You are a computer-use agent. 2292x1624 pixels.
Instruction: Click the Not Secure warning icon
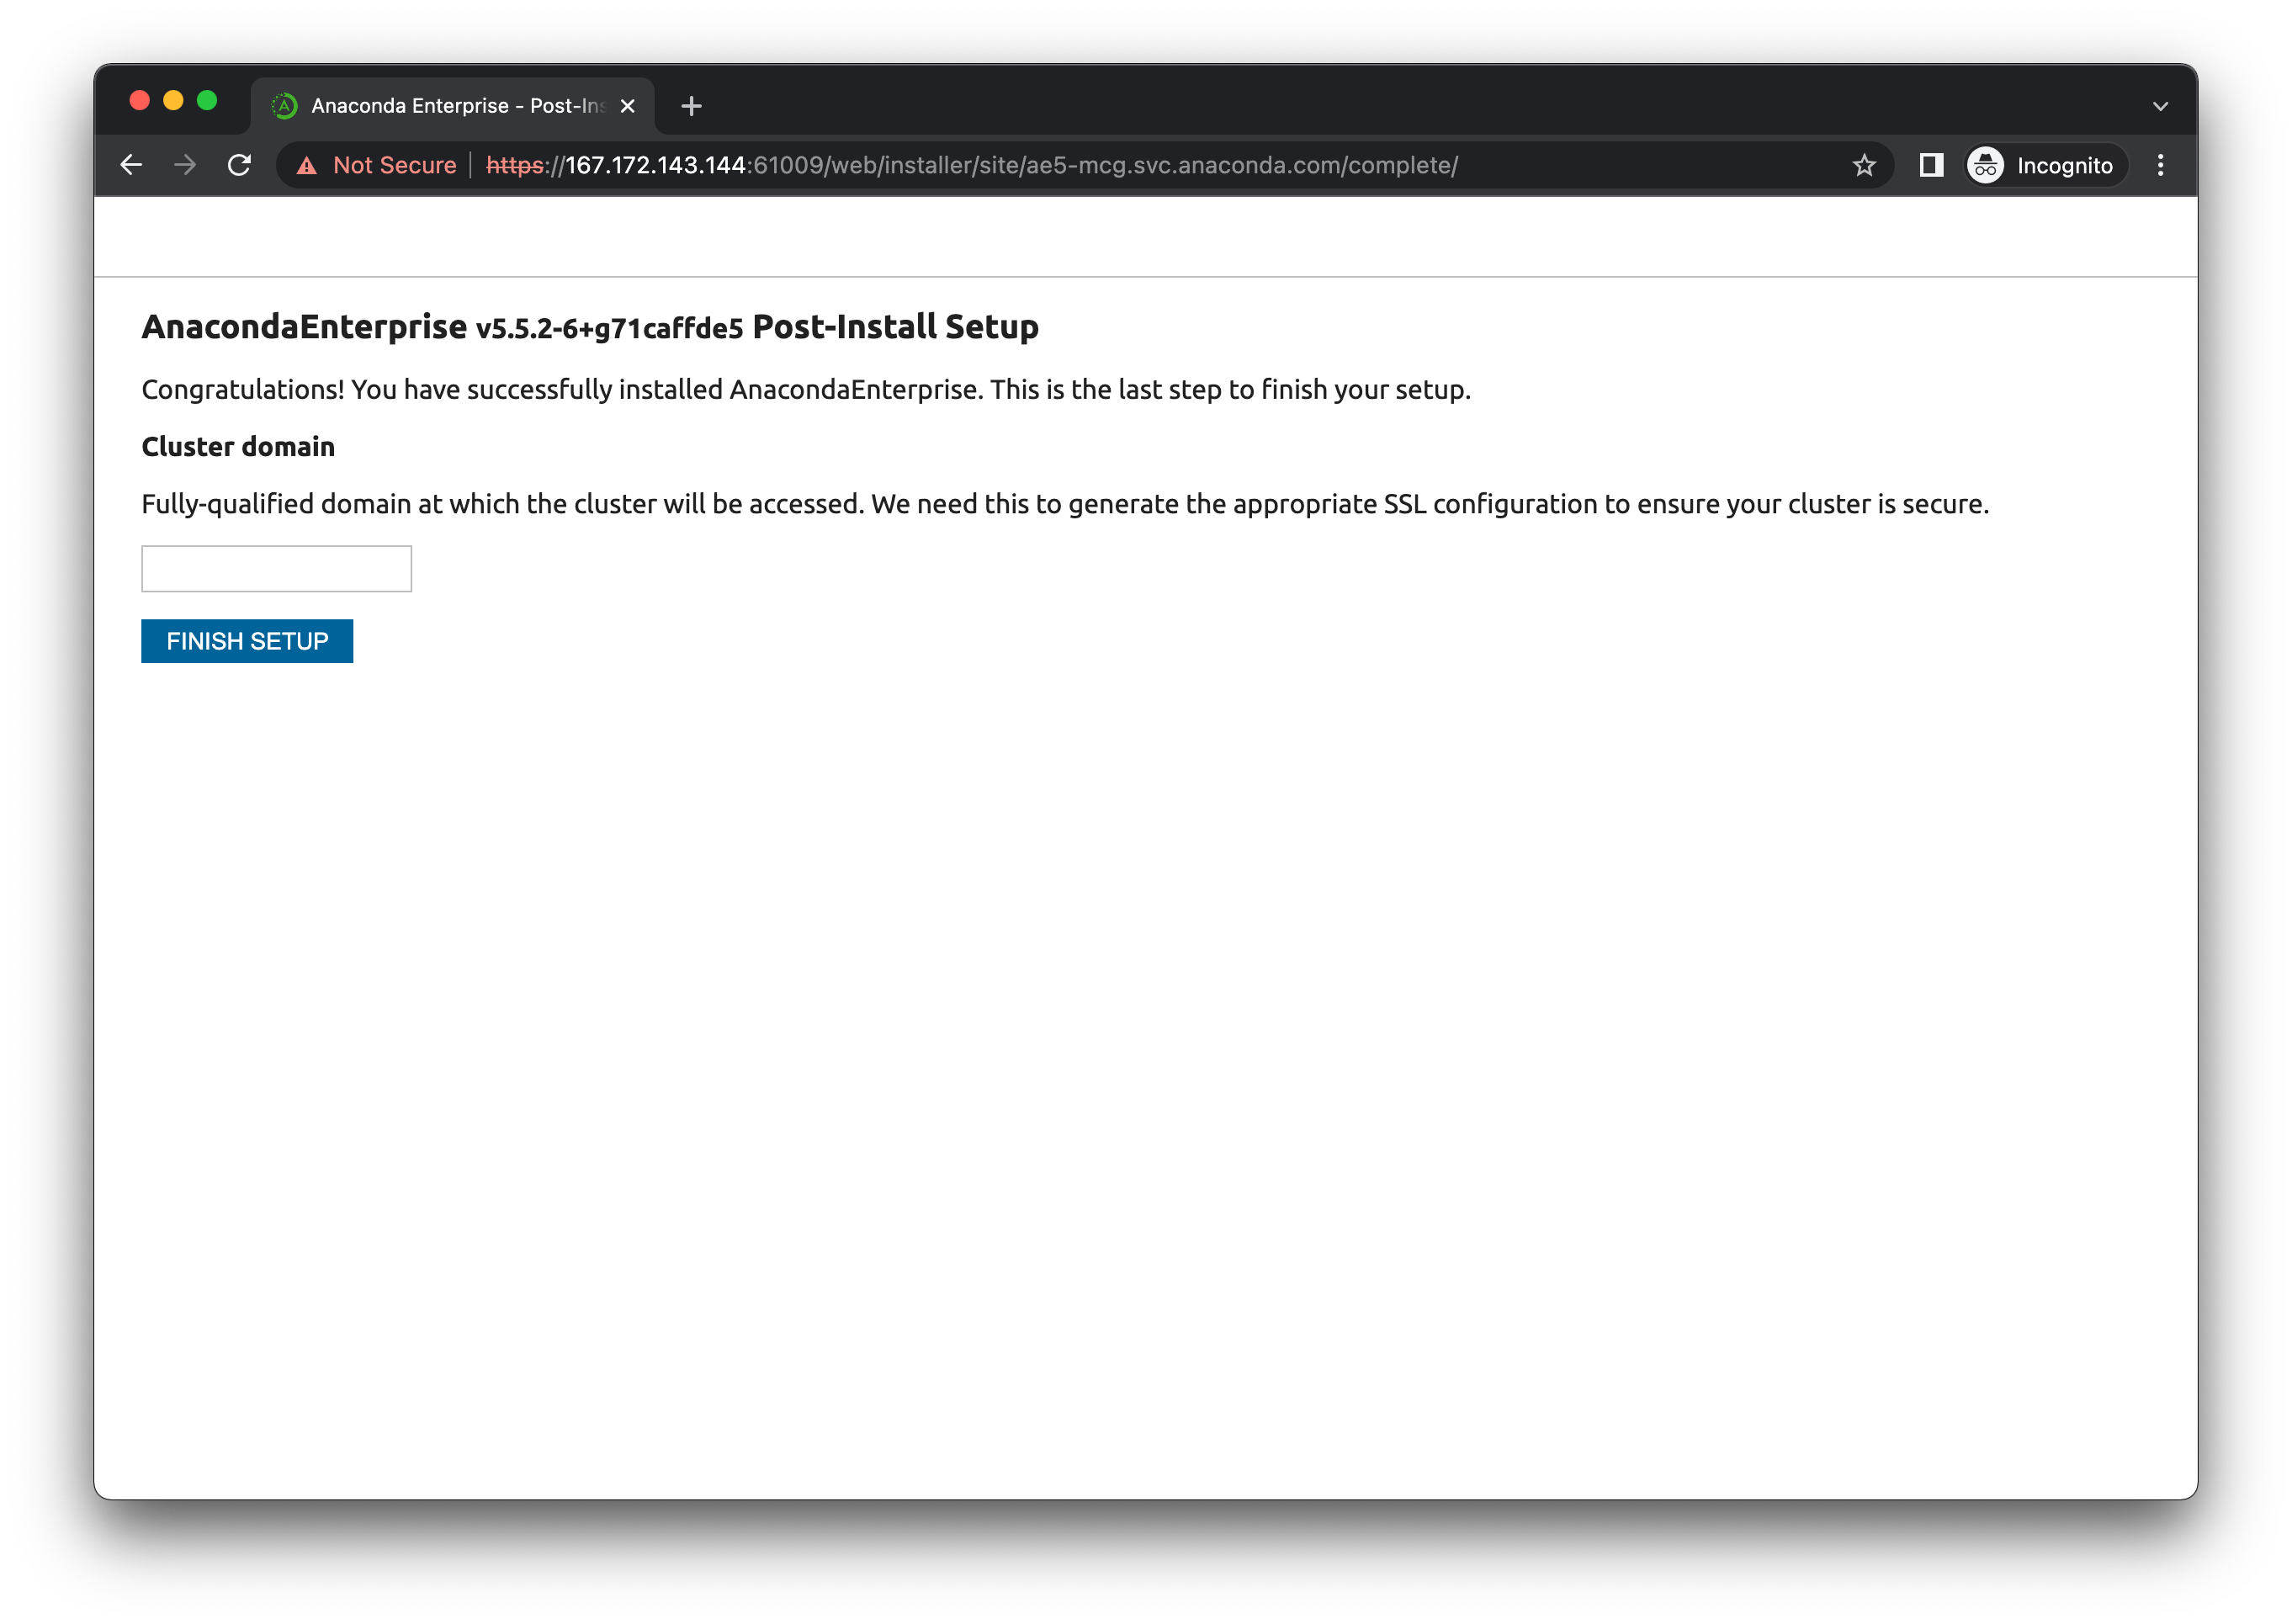[307, 166]
